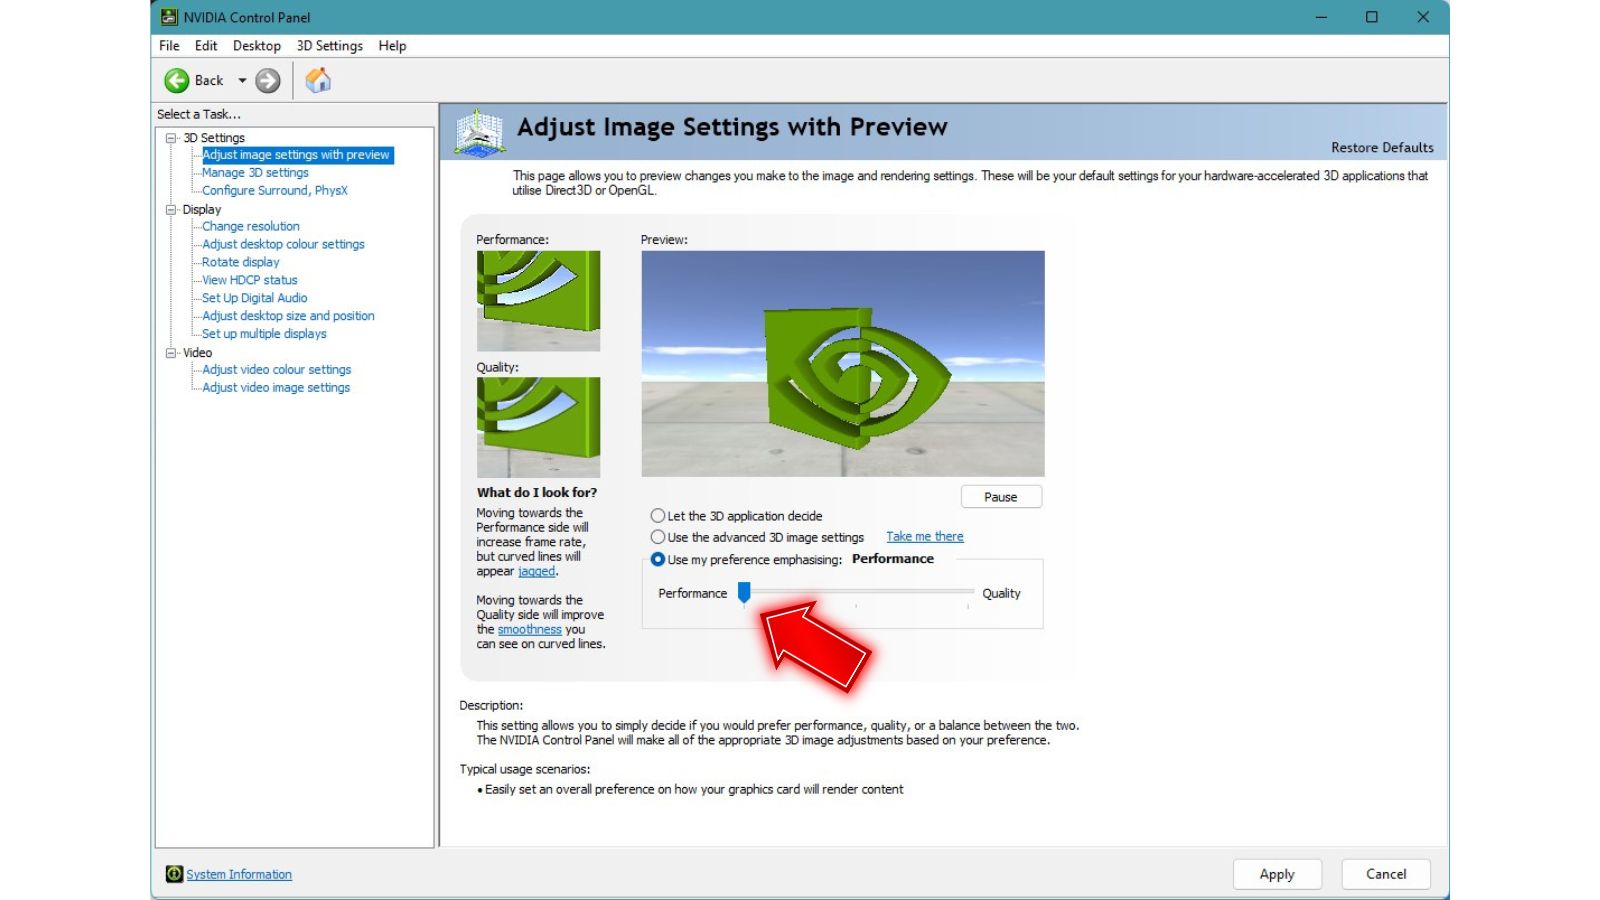Screen dimensions: 1600x900
Task: Click the green Back arrow icon
Action: 177,81
